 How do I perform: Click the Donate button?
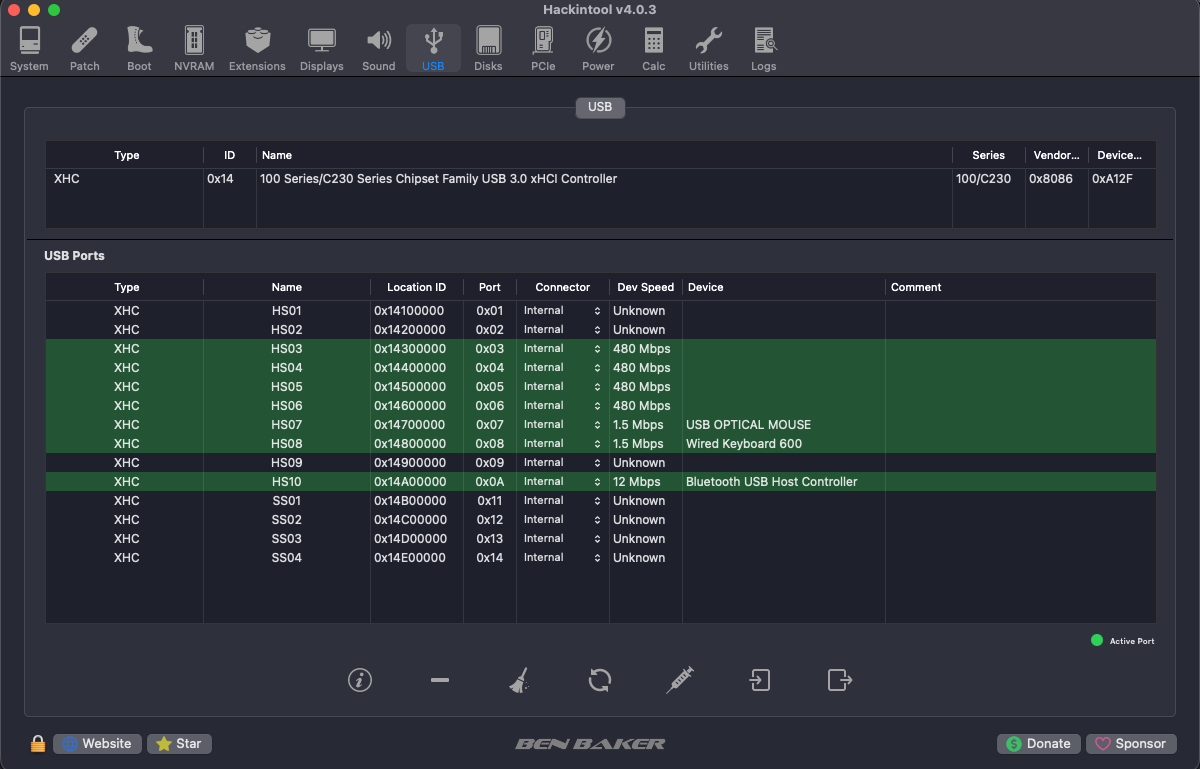point(1038,743)
